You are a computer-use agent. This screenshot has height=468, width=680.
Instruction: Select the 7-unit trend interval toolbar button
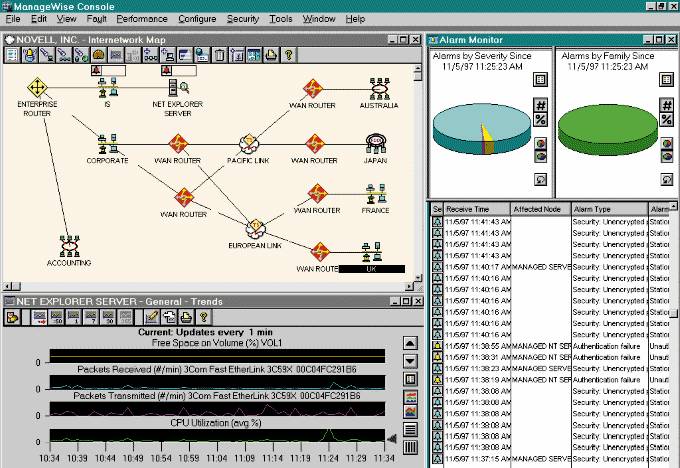tap(91, 317)
